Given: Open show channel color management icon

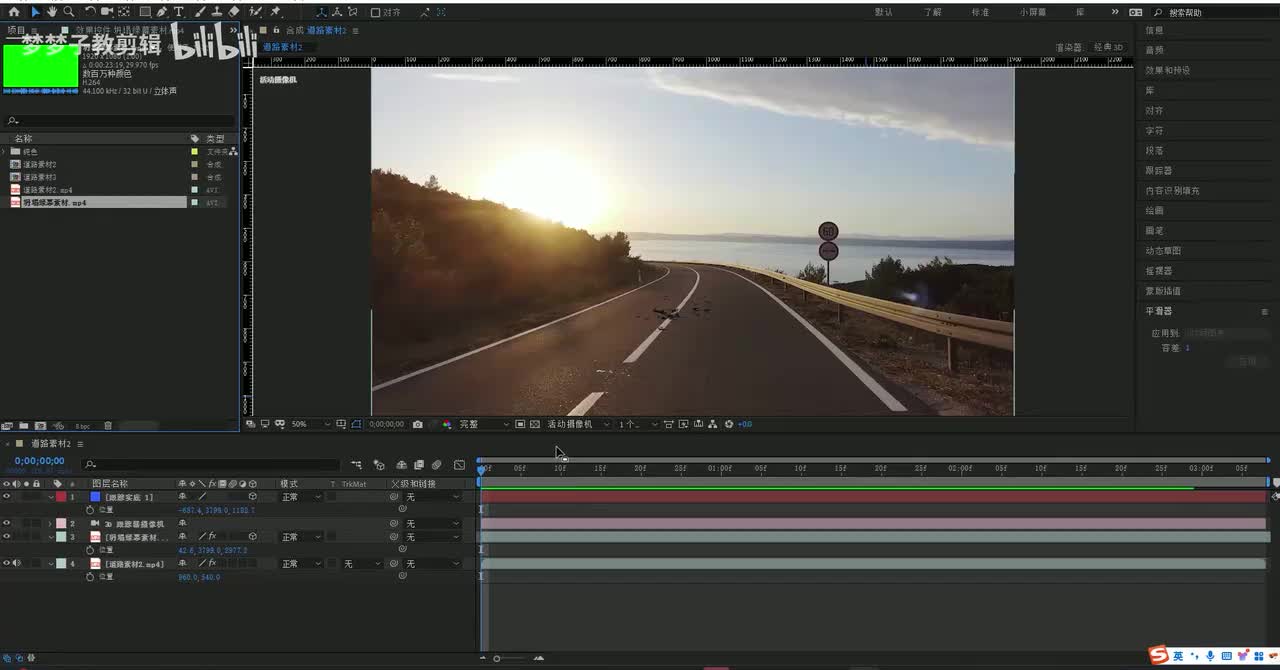Looking at the screenshot, I should tap(446, 424).
